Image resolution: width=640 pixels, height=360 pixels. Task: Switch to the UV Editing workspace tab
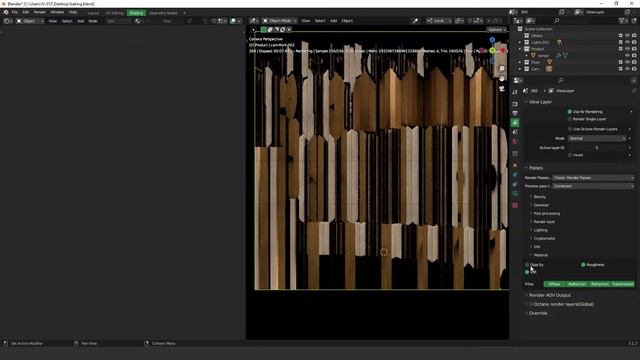click(x=114, y=13)
